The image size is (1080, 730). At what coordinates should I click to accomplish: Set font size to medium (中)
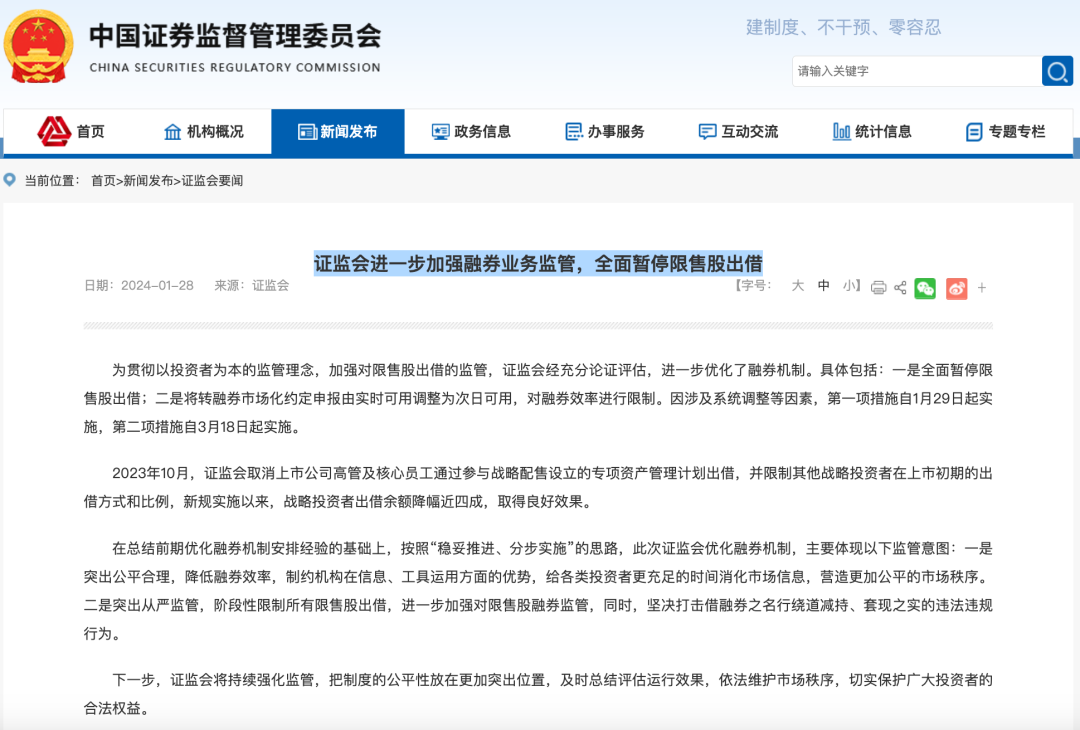click(x=823, y=286)
